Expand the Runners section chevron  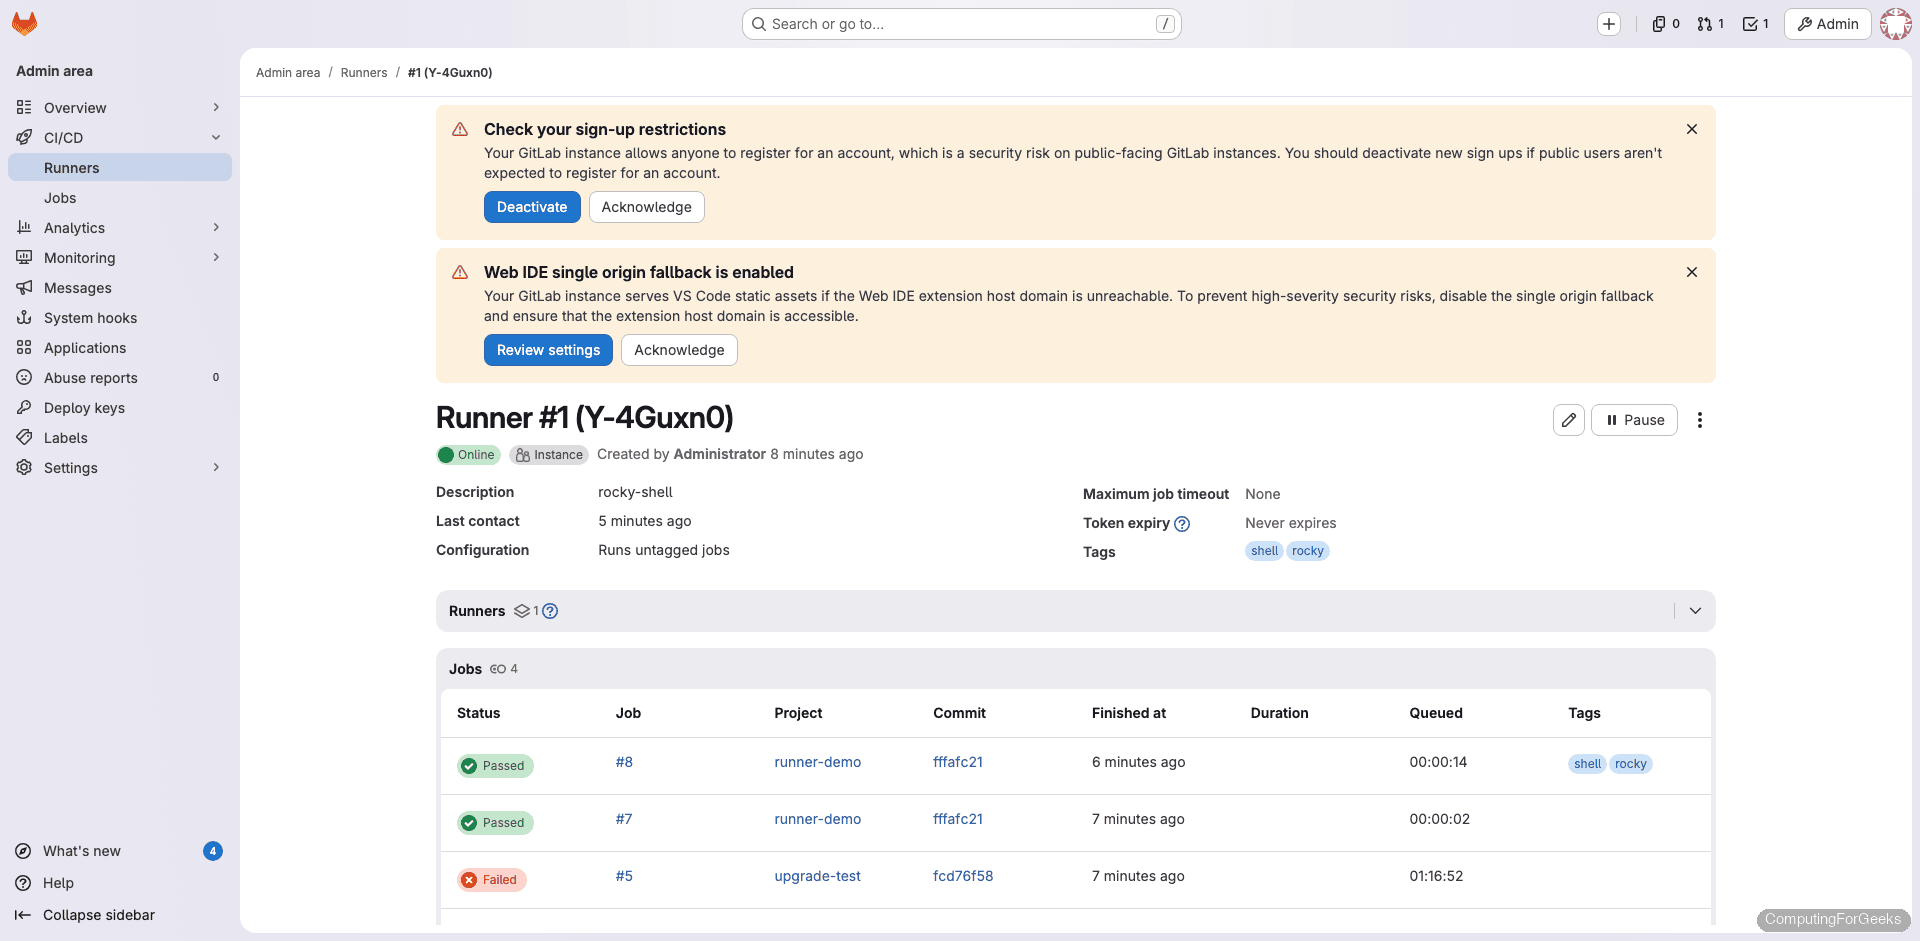point(1695,610)
